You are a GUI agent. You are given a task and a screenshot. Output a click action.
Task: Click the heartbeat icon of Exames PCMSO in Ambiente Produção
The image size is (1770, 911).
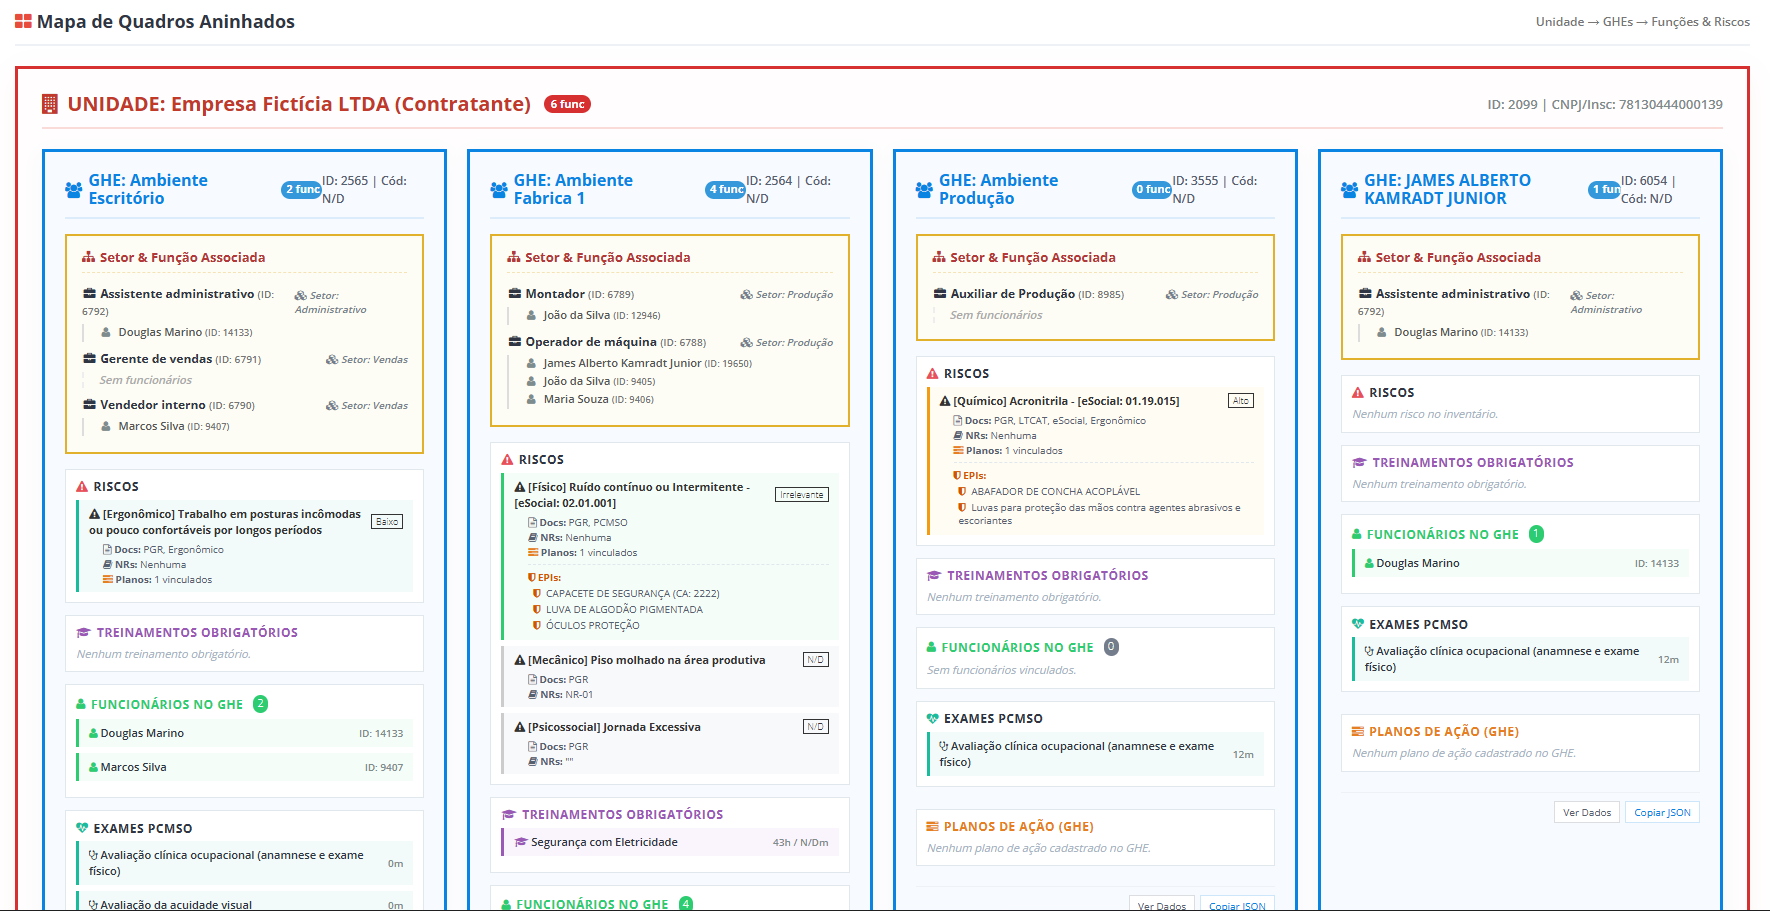click(933, 718)
